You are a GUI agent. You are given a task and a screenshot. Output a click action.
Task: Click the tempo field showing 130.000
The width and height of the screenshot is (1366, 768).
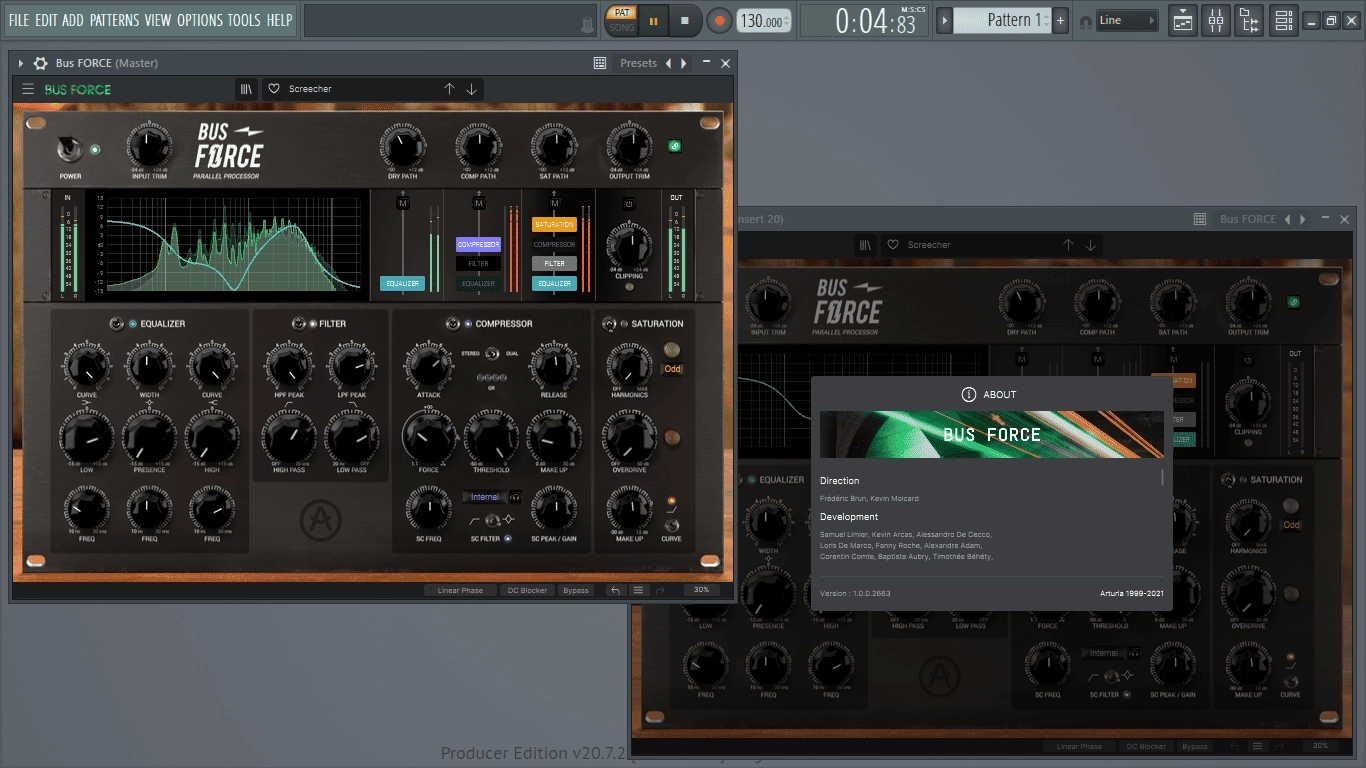coord(763,21)
